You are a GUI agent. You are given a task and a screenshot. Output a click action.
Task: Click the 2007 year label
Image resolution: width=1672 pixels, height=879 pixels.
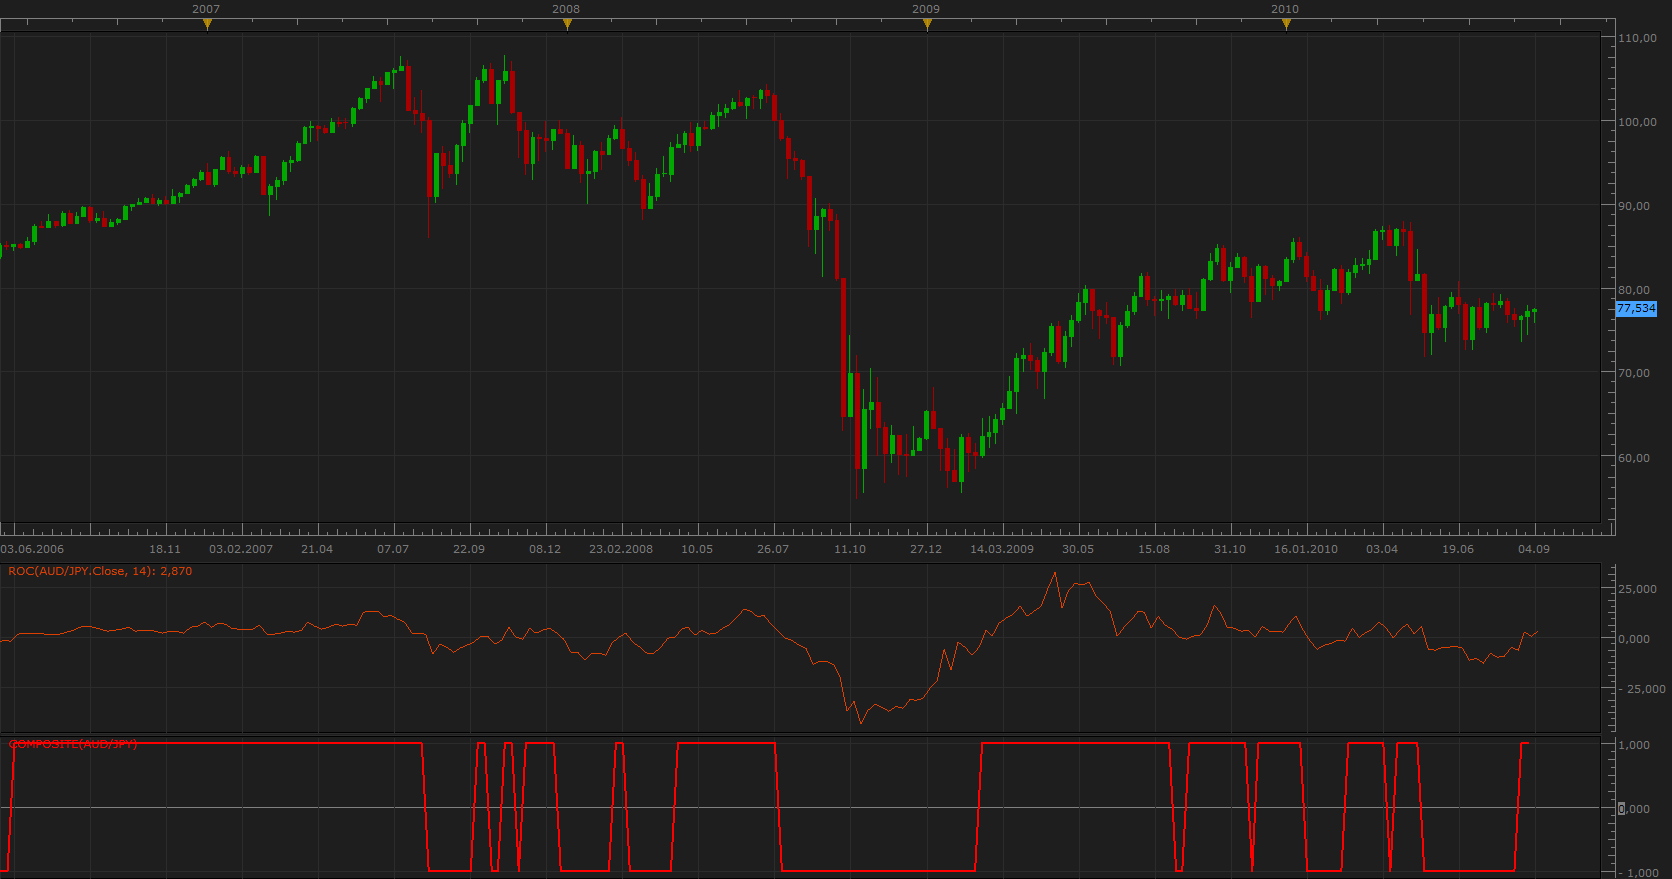coord(206,9)
